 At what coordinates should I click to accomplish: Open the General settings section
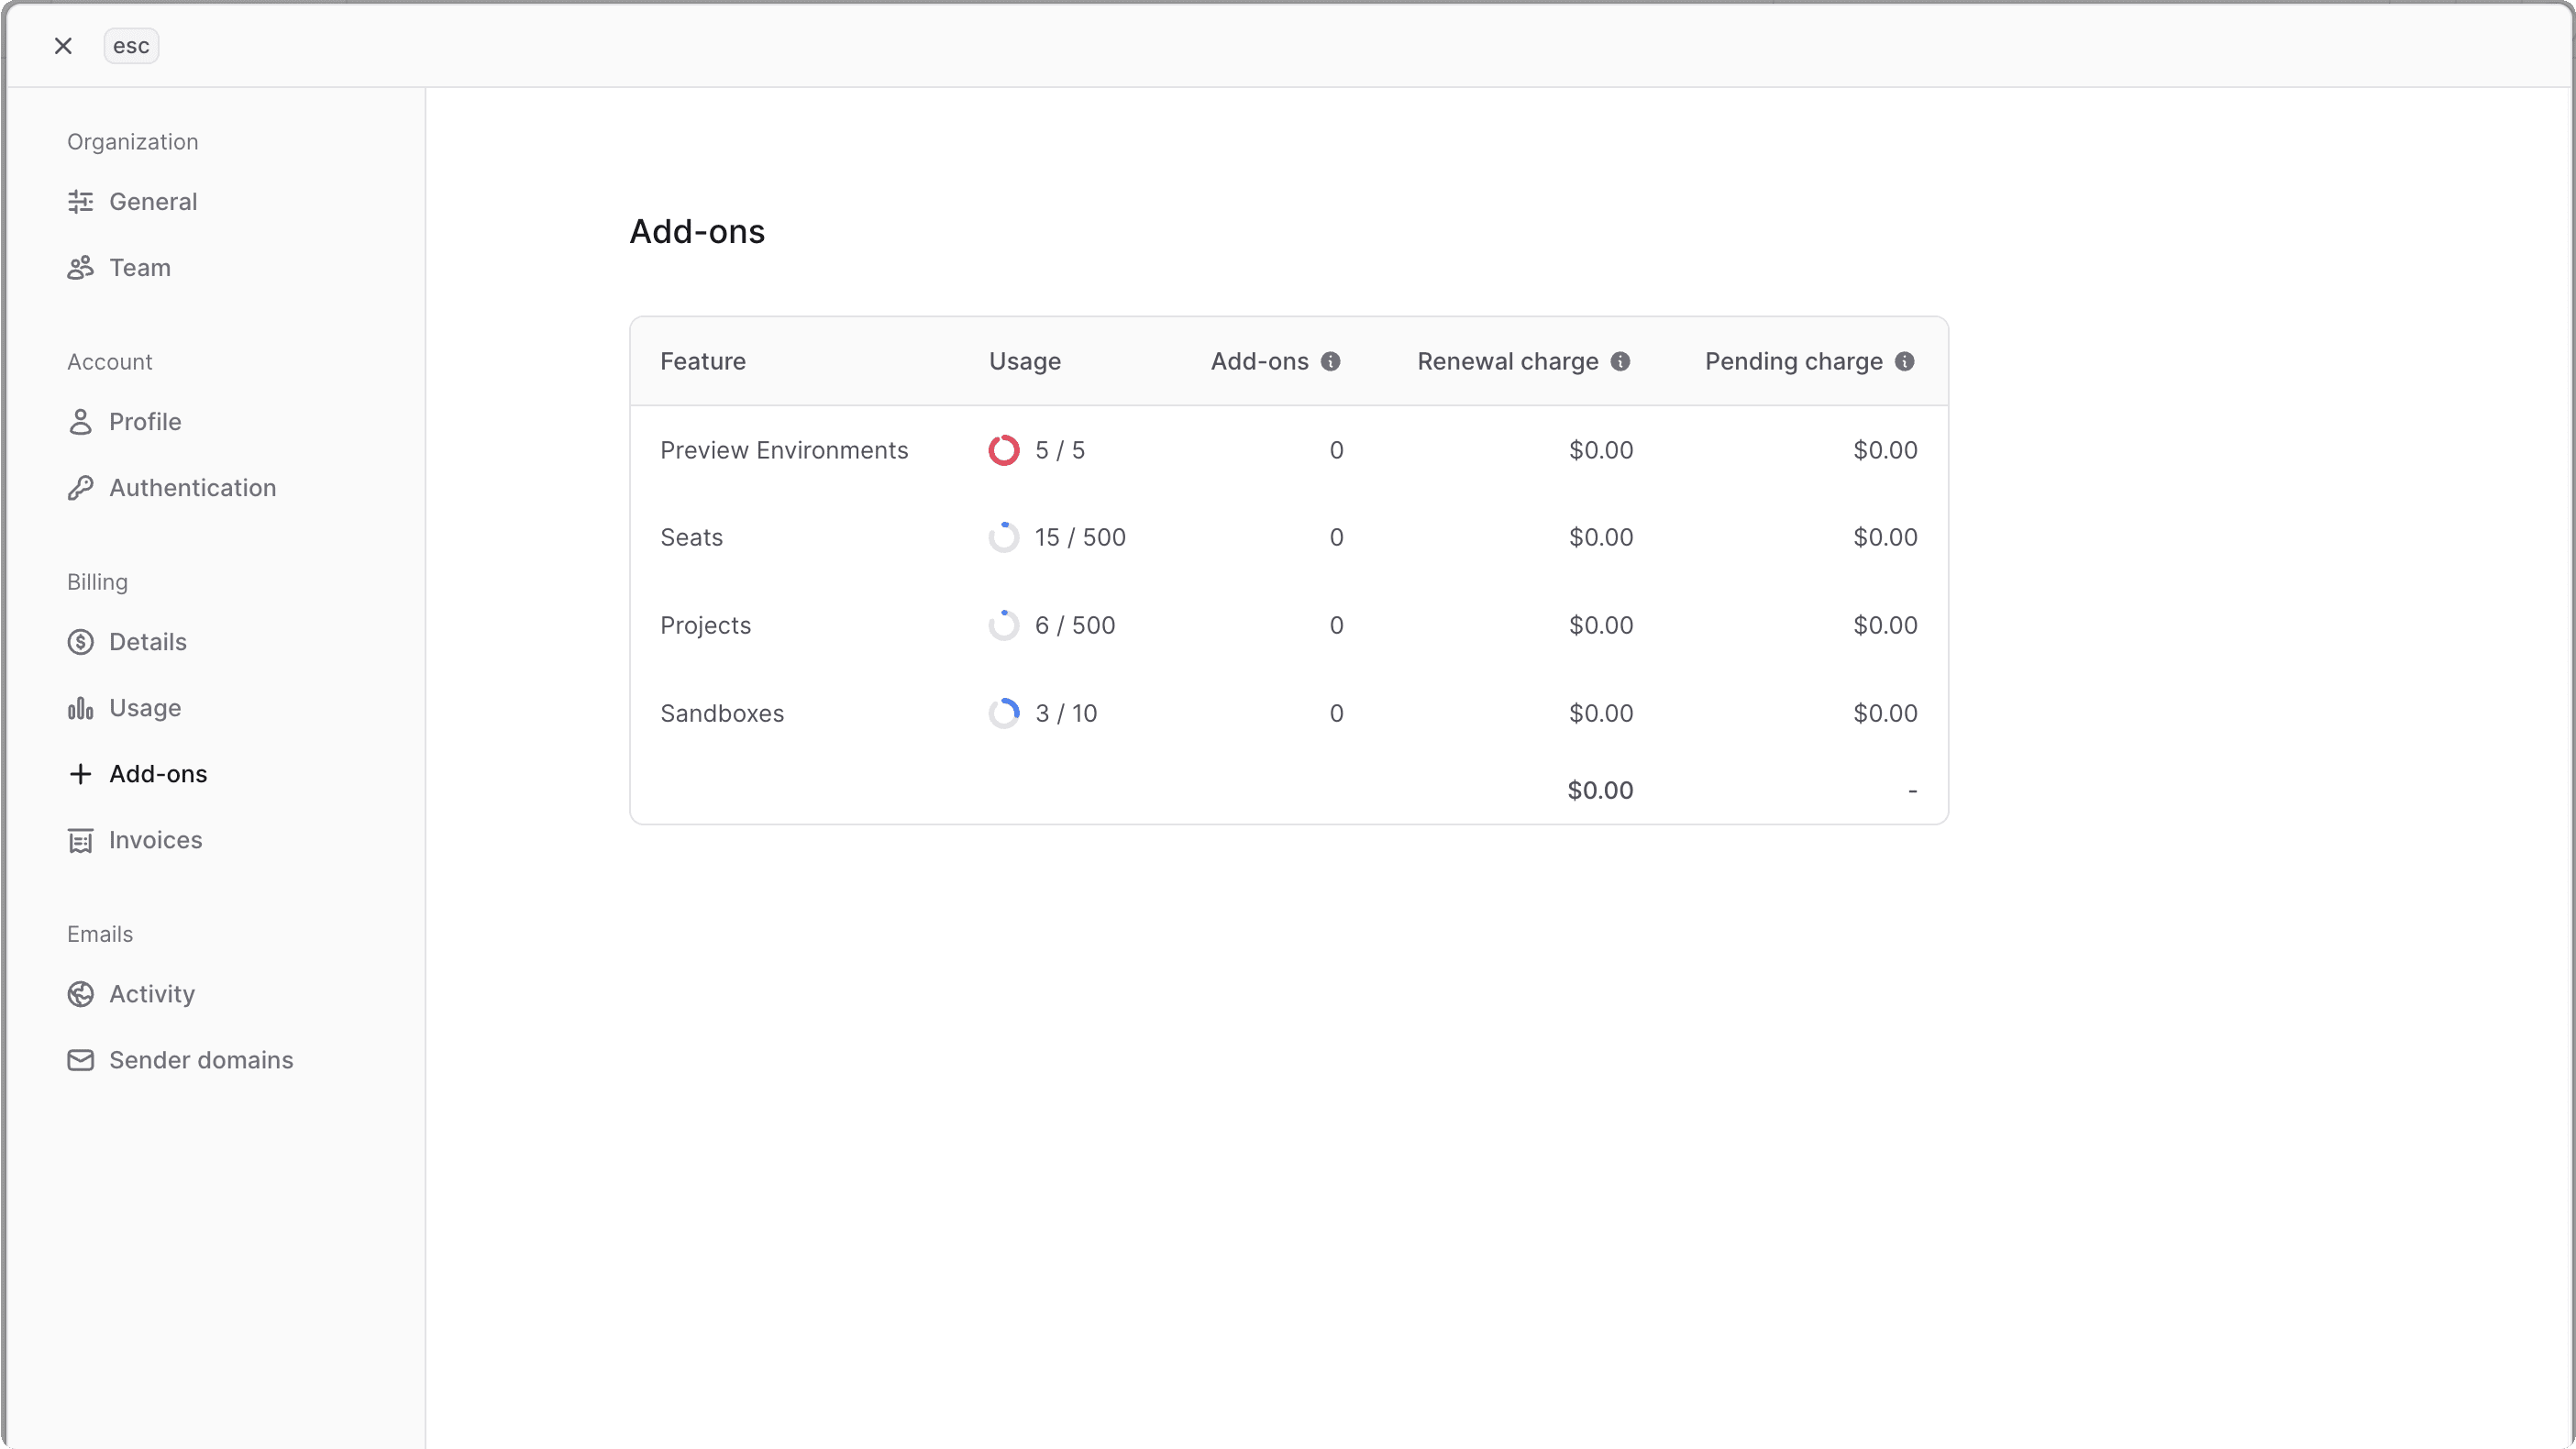[x=153, y=201]
